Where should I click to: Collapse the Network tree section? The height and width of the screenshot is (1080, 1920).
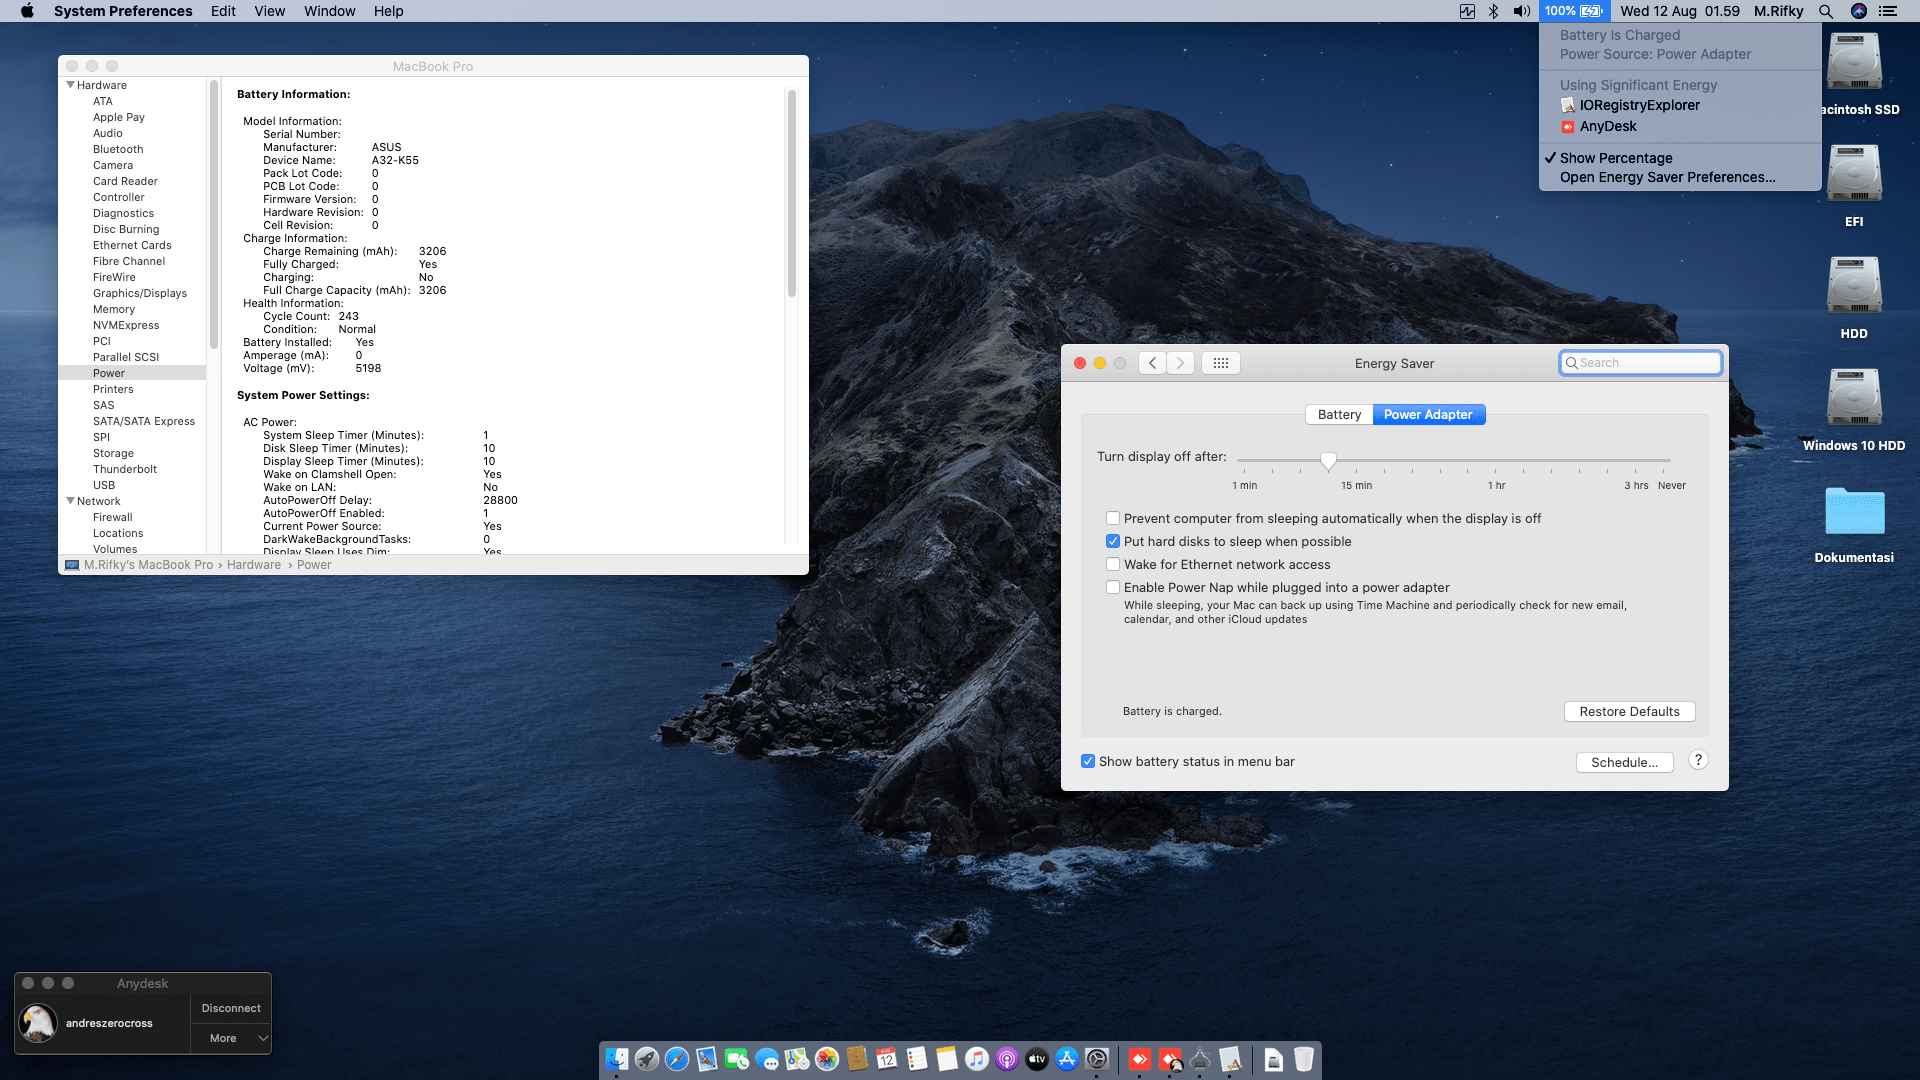point(71,501)
